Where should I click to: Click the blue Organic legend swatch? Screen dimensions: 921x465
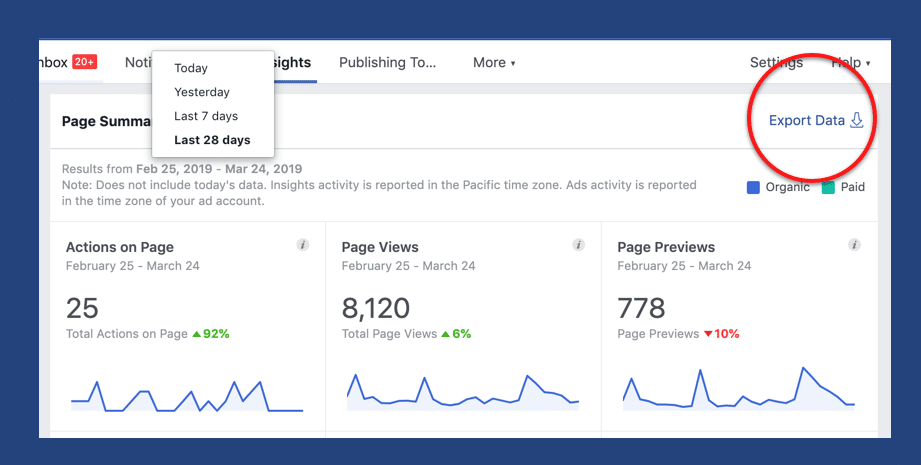(753, 187)
